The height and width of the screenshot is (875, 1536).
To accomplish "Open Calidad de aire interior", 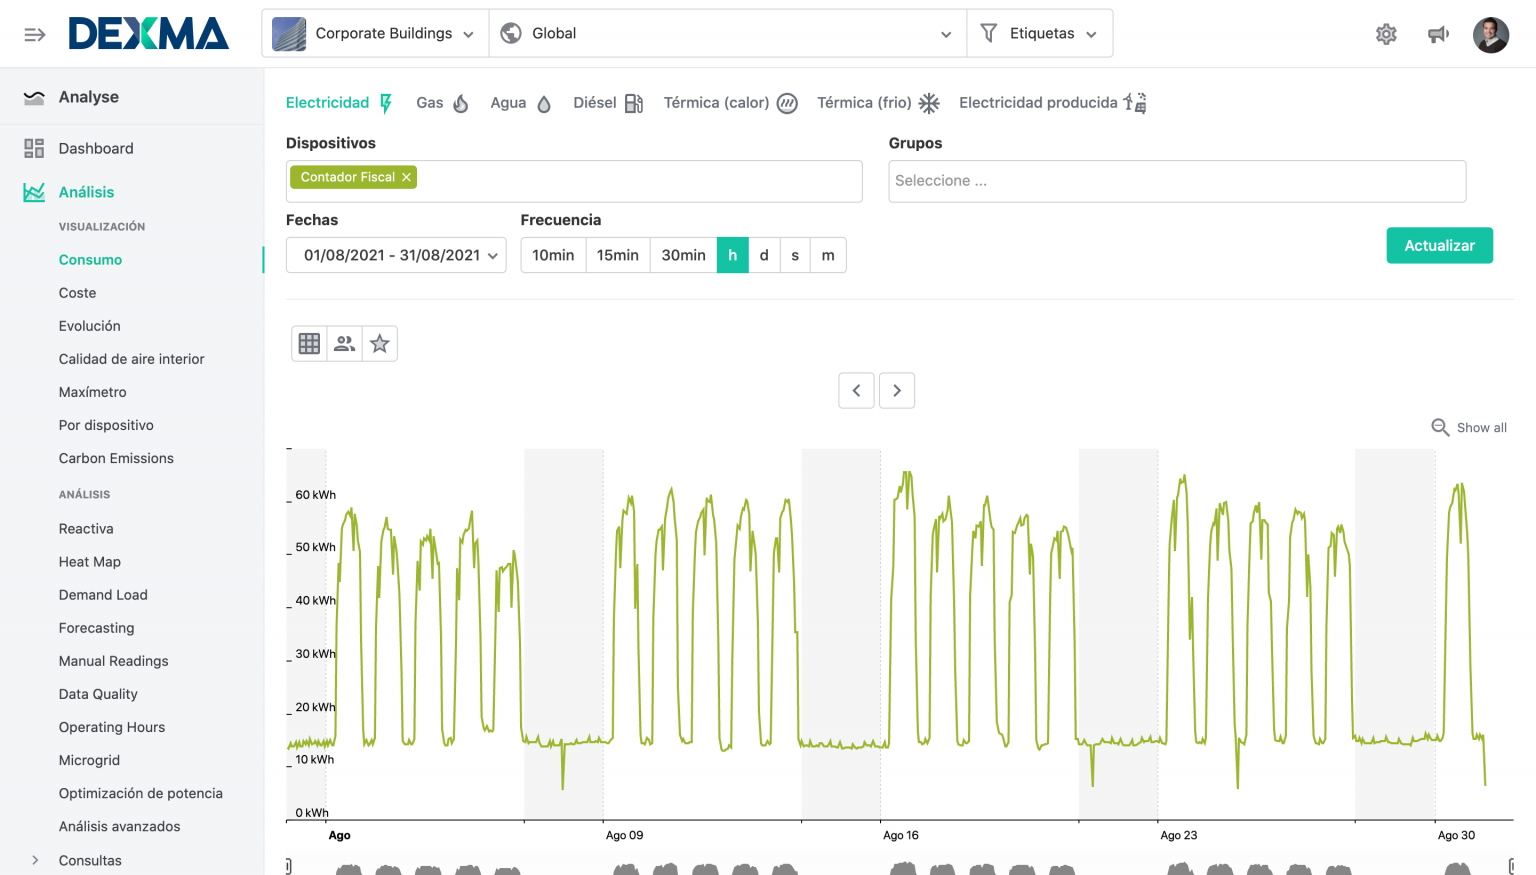I will tap(132, 359).
